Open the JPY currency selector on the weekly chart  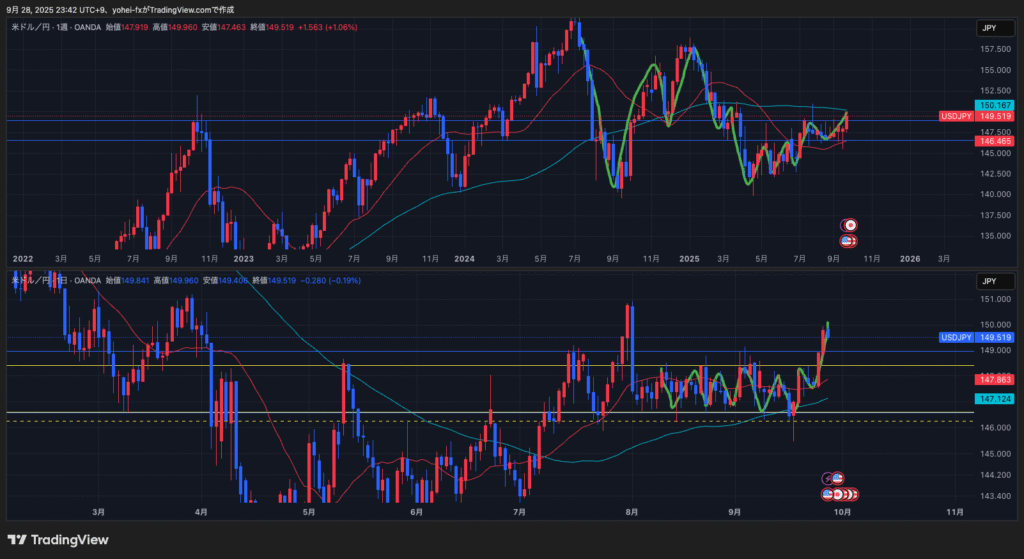coord(990,29)
